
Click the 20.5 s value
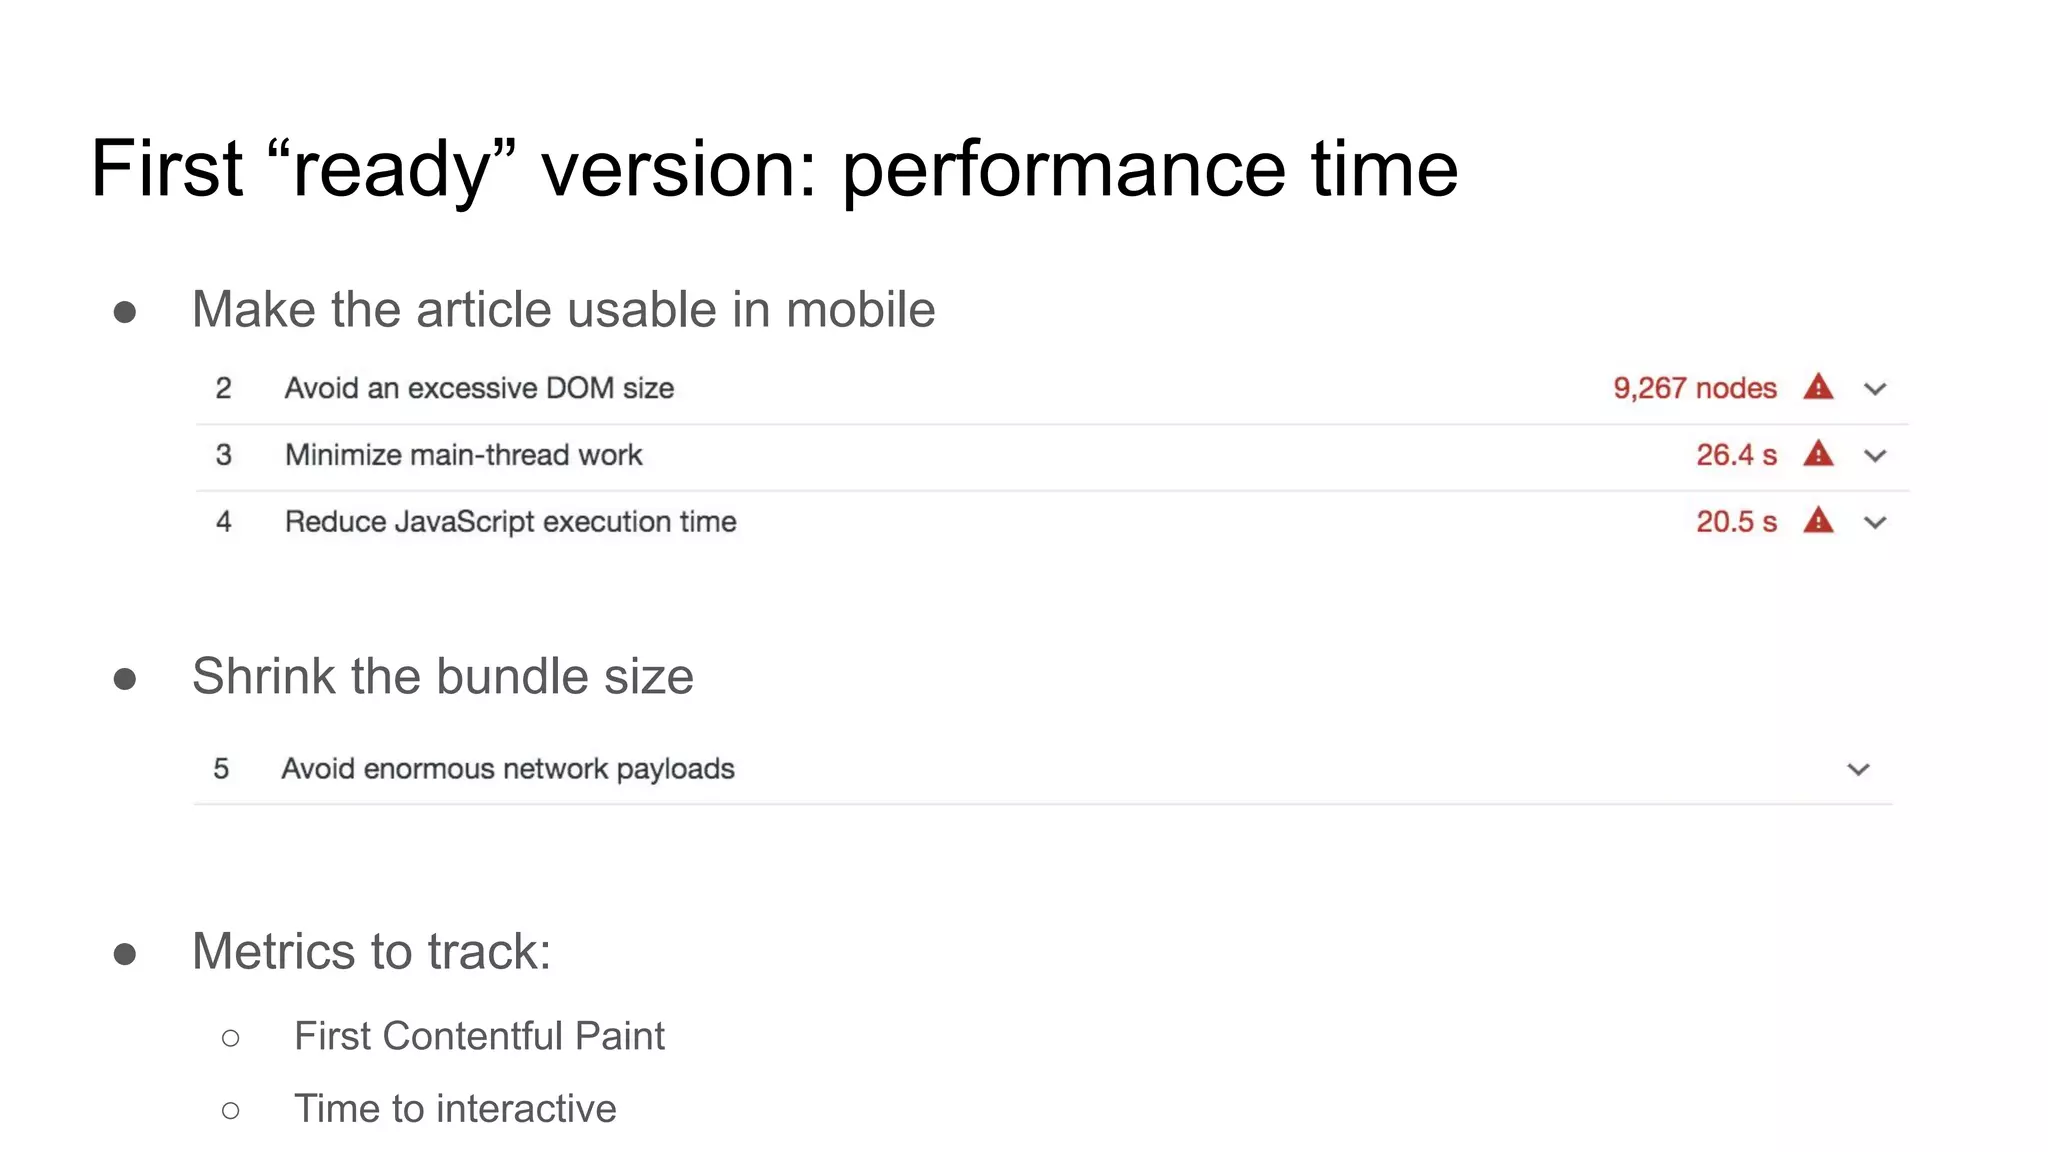[x=1736, y=522]
